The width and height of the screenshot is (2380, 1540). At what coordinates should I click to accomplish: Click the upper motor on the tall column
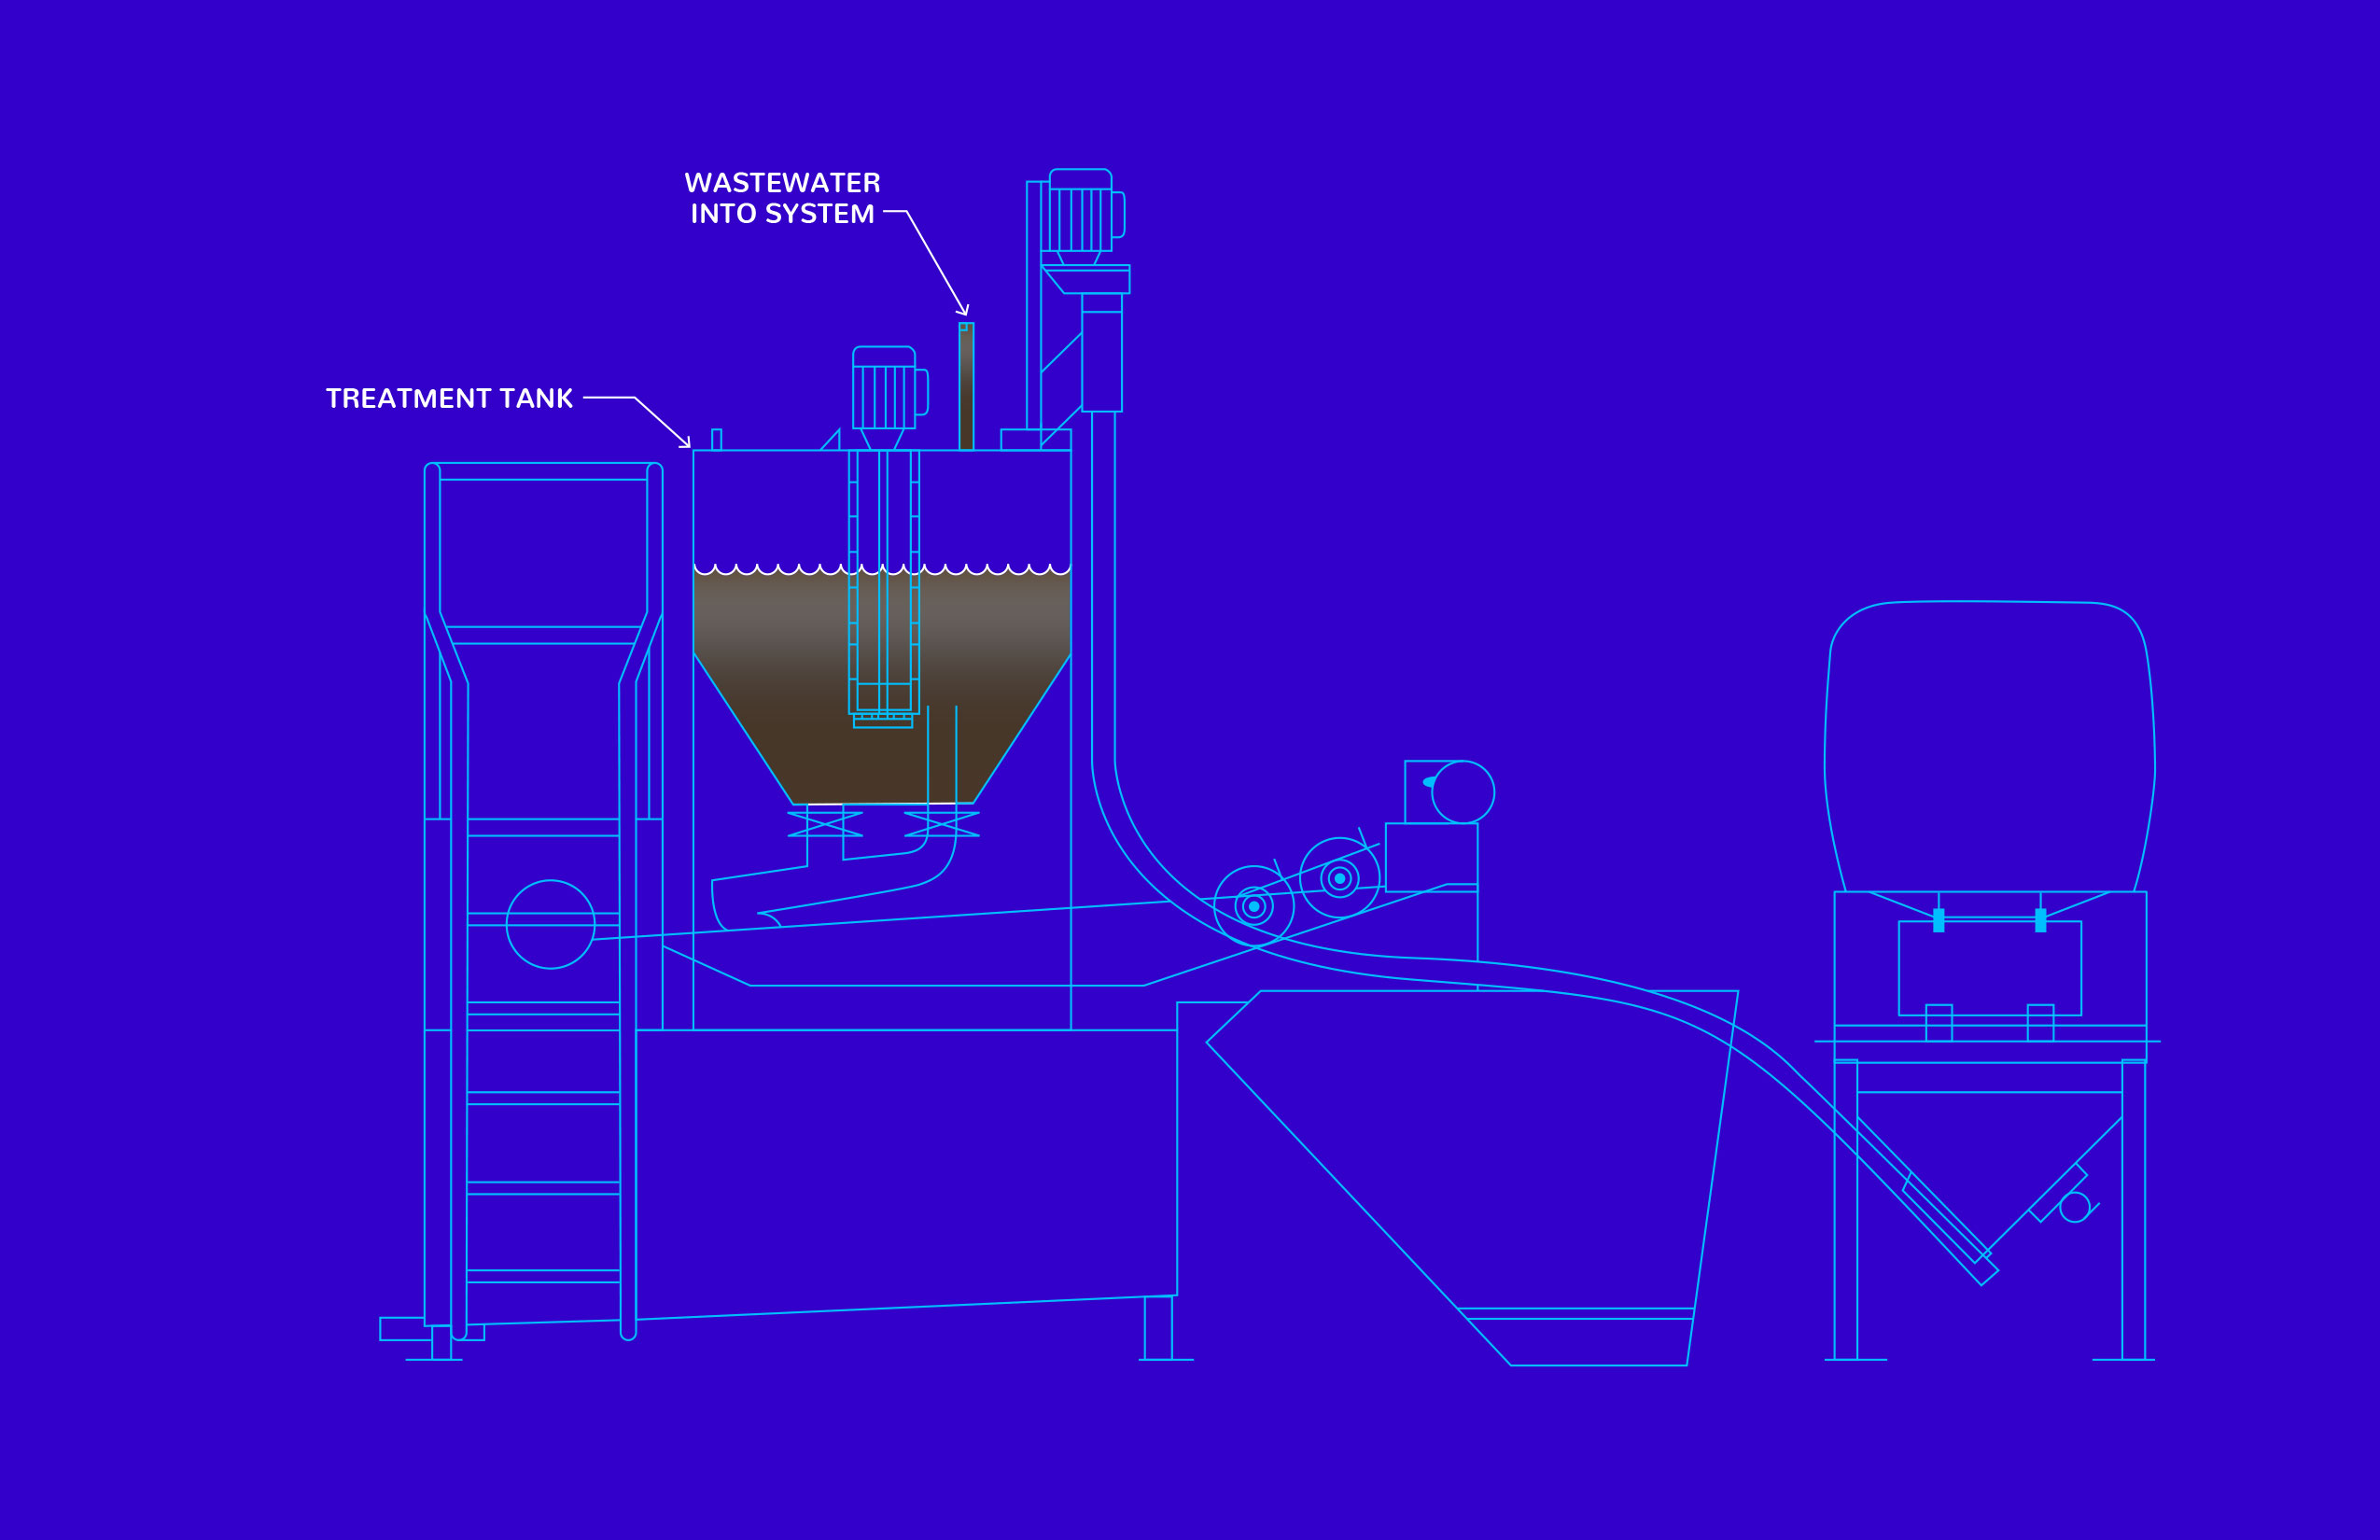[x=1087, y=210]
